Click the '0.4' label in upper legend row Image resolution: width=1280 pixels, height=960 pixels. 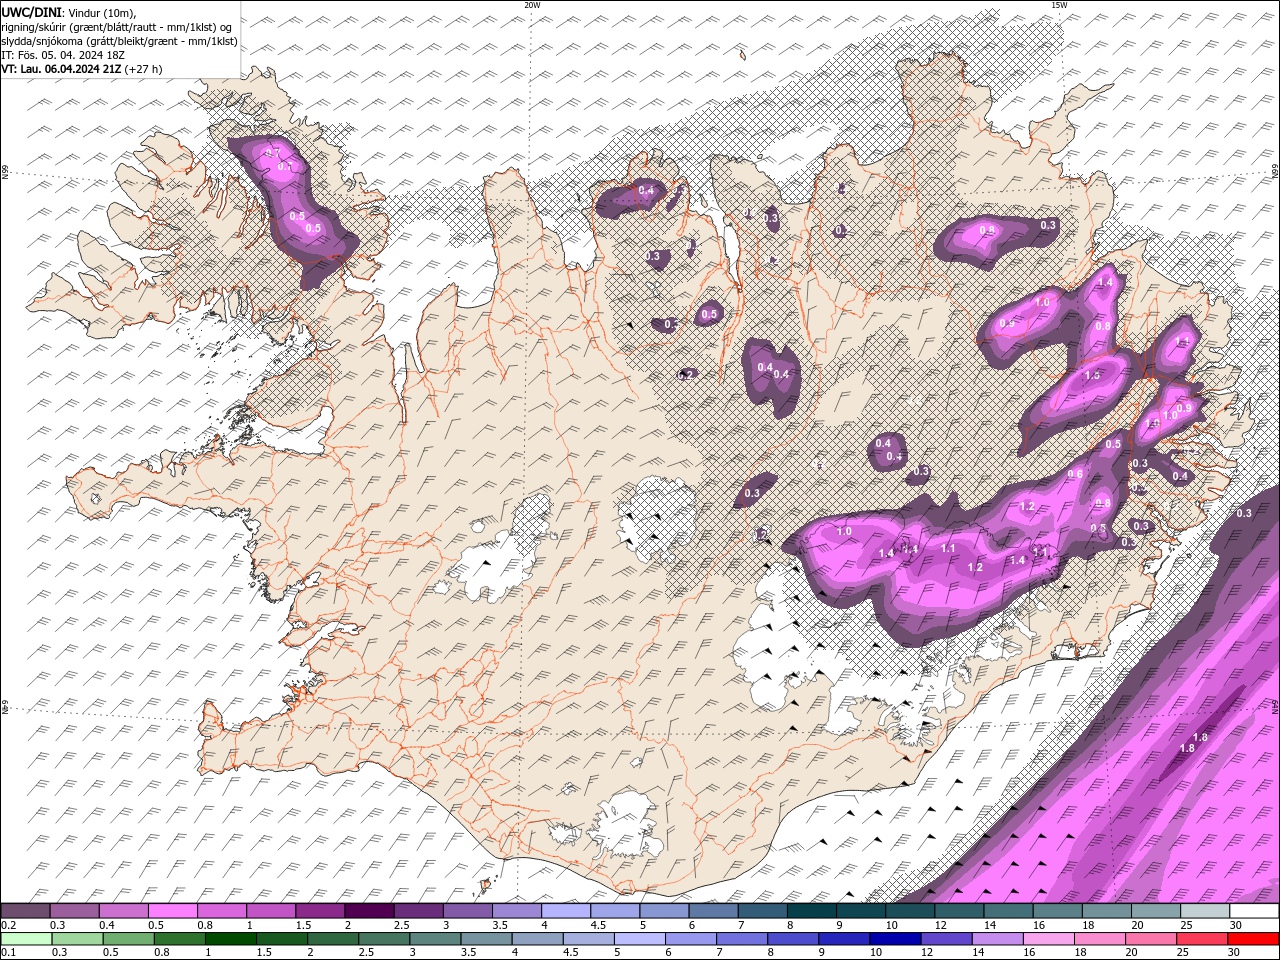(106, 925)
